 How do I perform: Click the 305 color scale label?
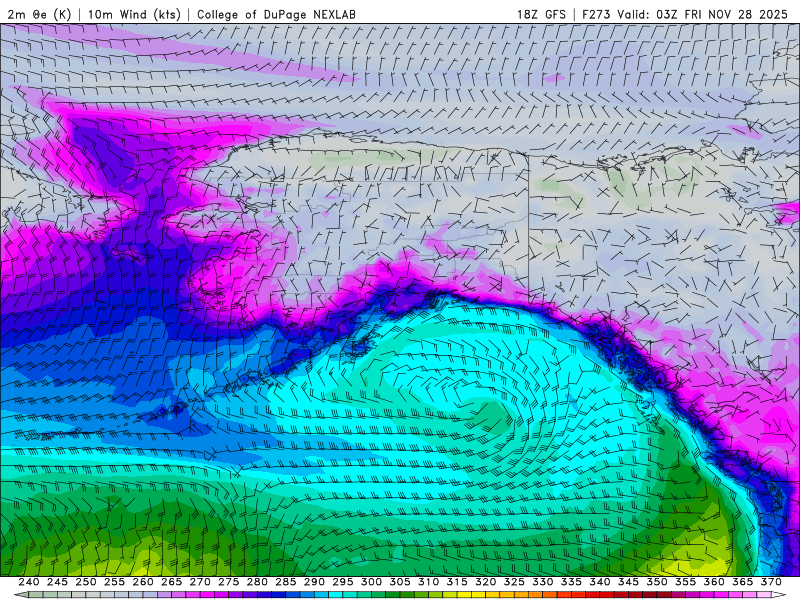point(400,582)
